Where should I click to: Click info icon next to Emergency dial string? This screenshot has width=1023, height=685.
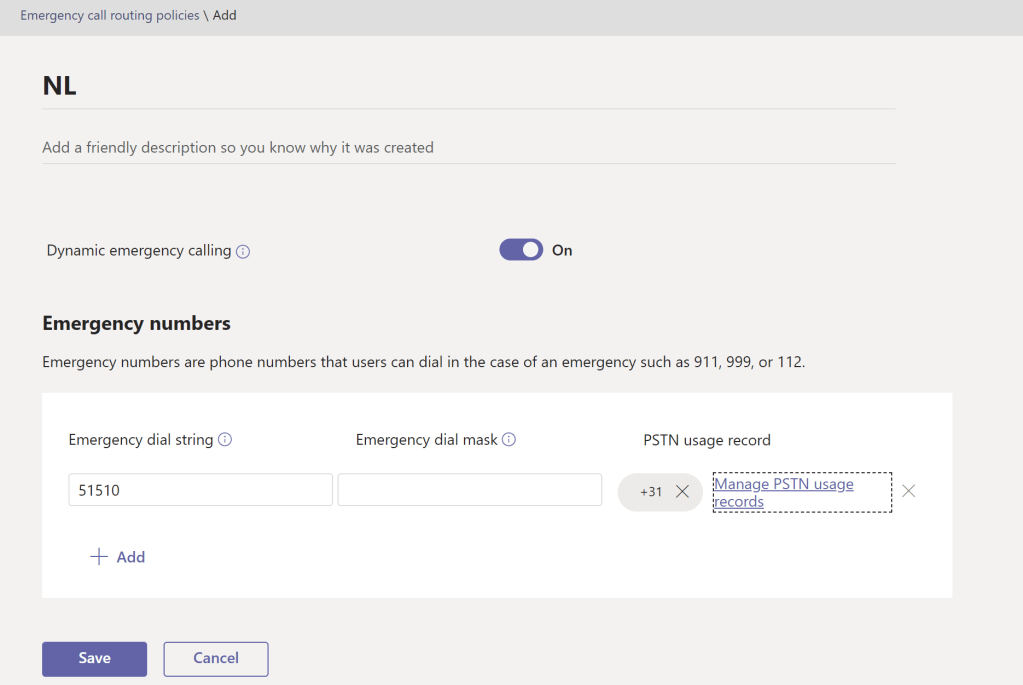[225, 440]
